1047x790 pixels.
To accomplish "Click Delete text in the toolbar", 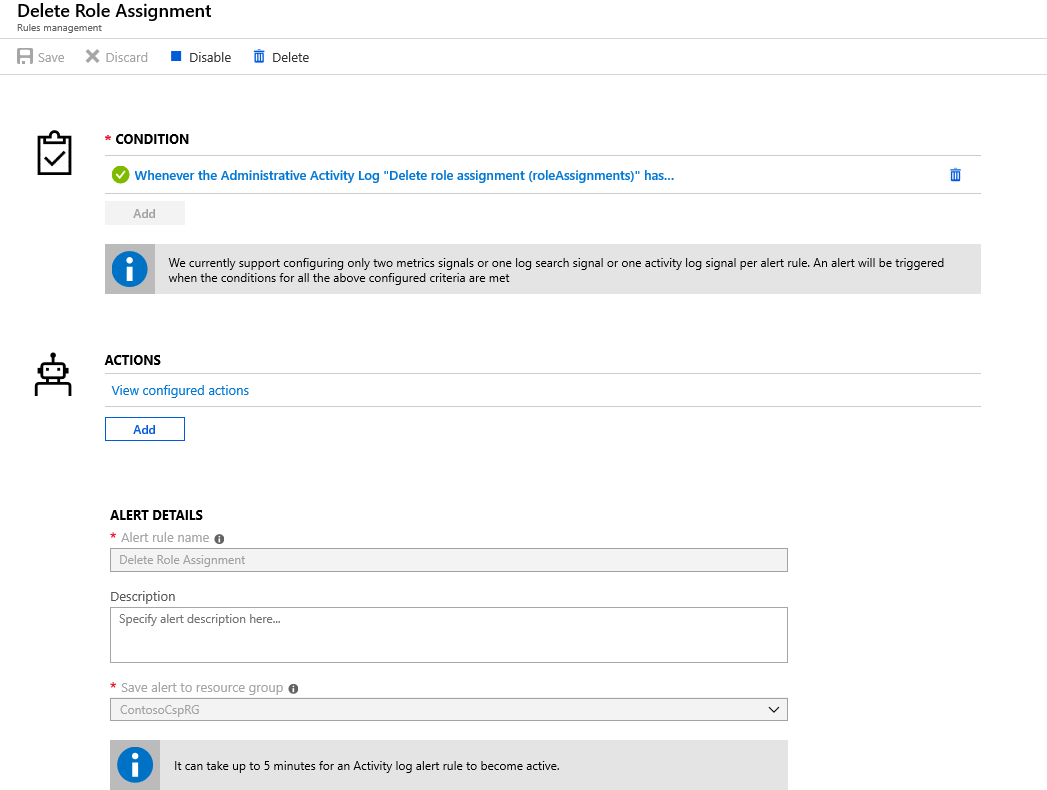I will [290, 57].
